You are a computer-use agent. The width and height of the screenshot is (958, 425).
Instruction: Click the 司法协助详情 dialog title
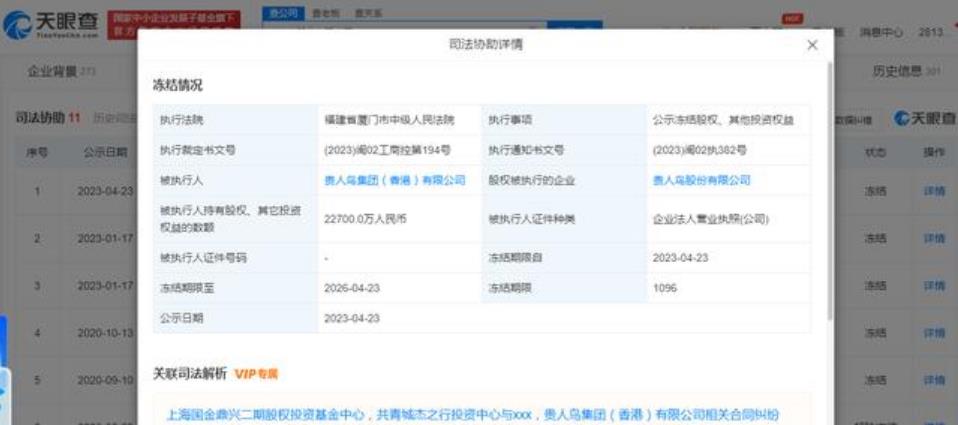tap(486, 45)
